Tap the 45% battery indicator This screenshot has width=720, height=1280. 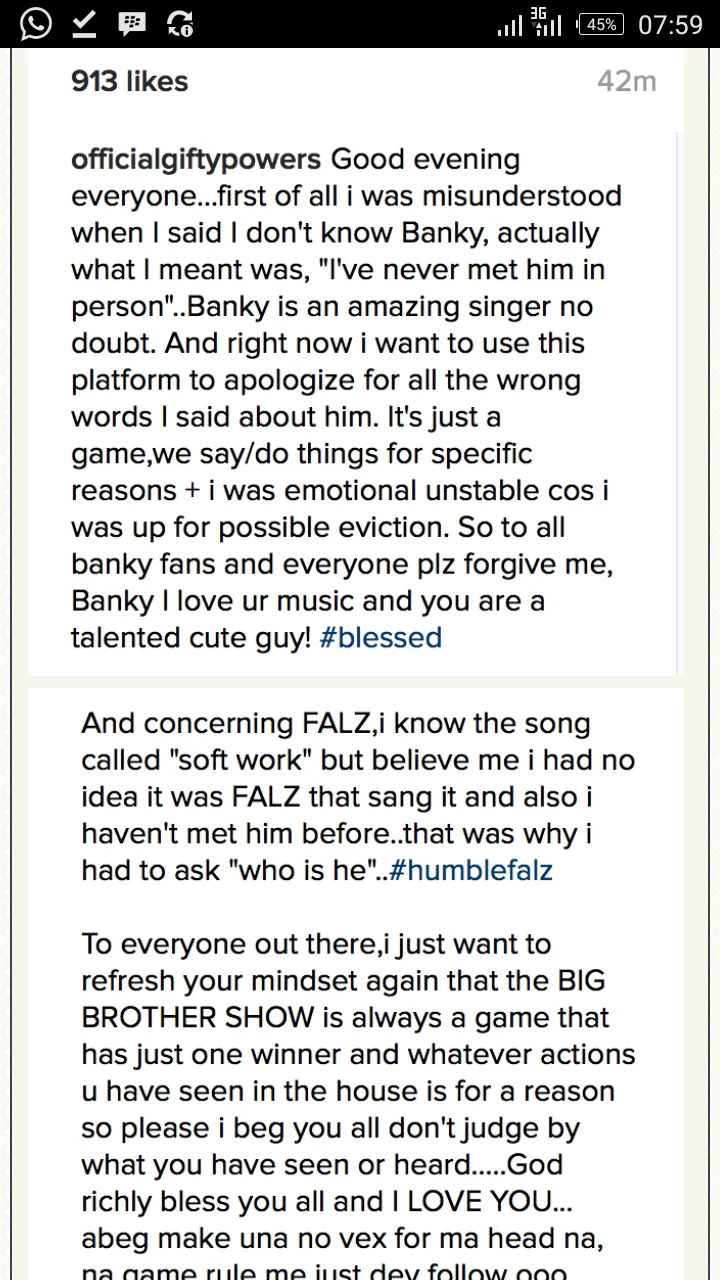click(x=601, y=25)
